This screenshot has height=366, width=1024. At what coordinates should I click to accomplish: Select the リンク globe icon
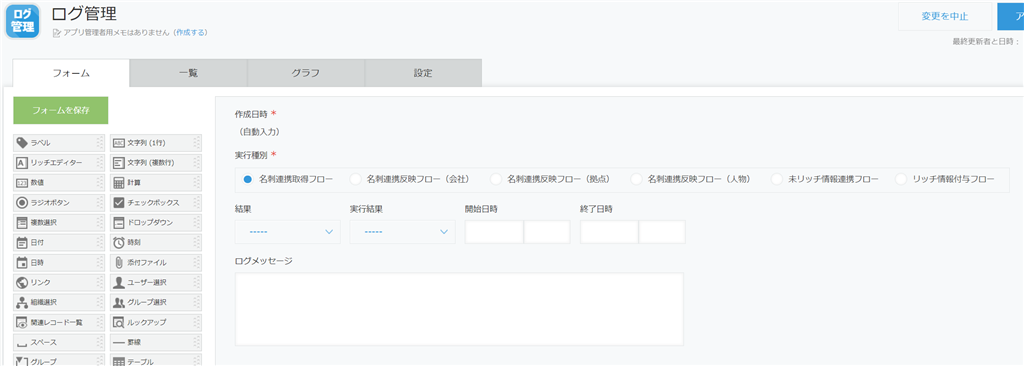click(22, 282)
